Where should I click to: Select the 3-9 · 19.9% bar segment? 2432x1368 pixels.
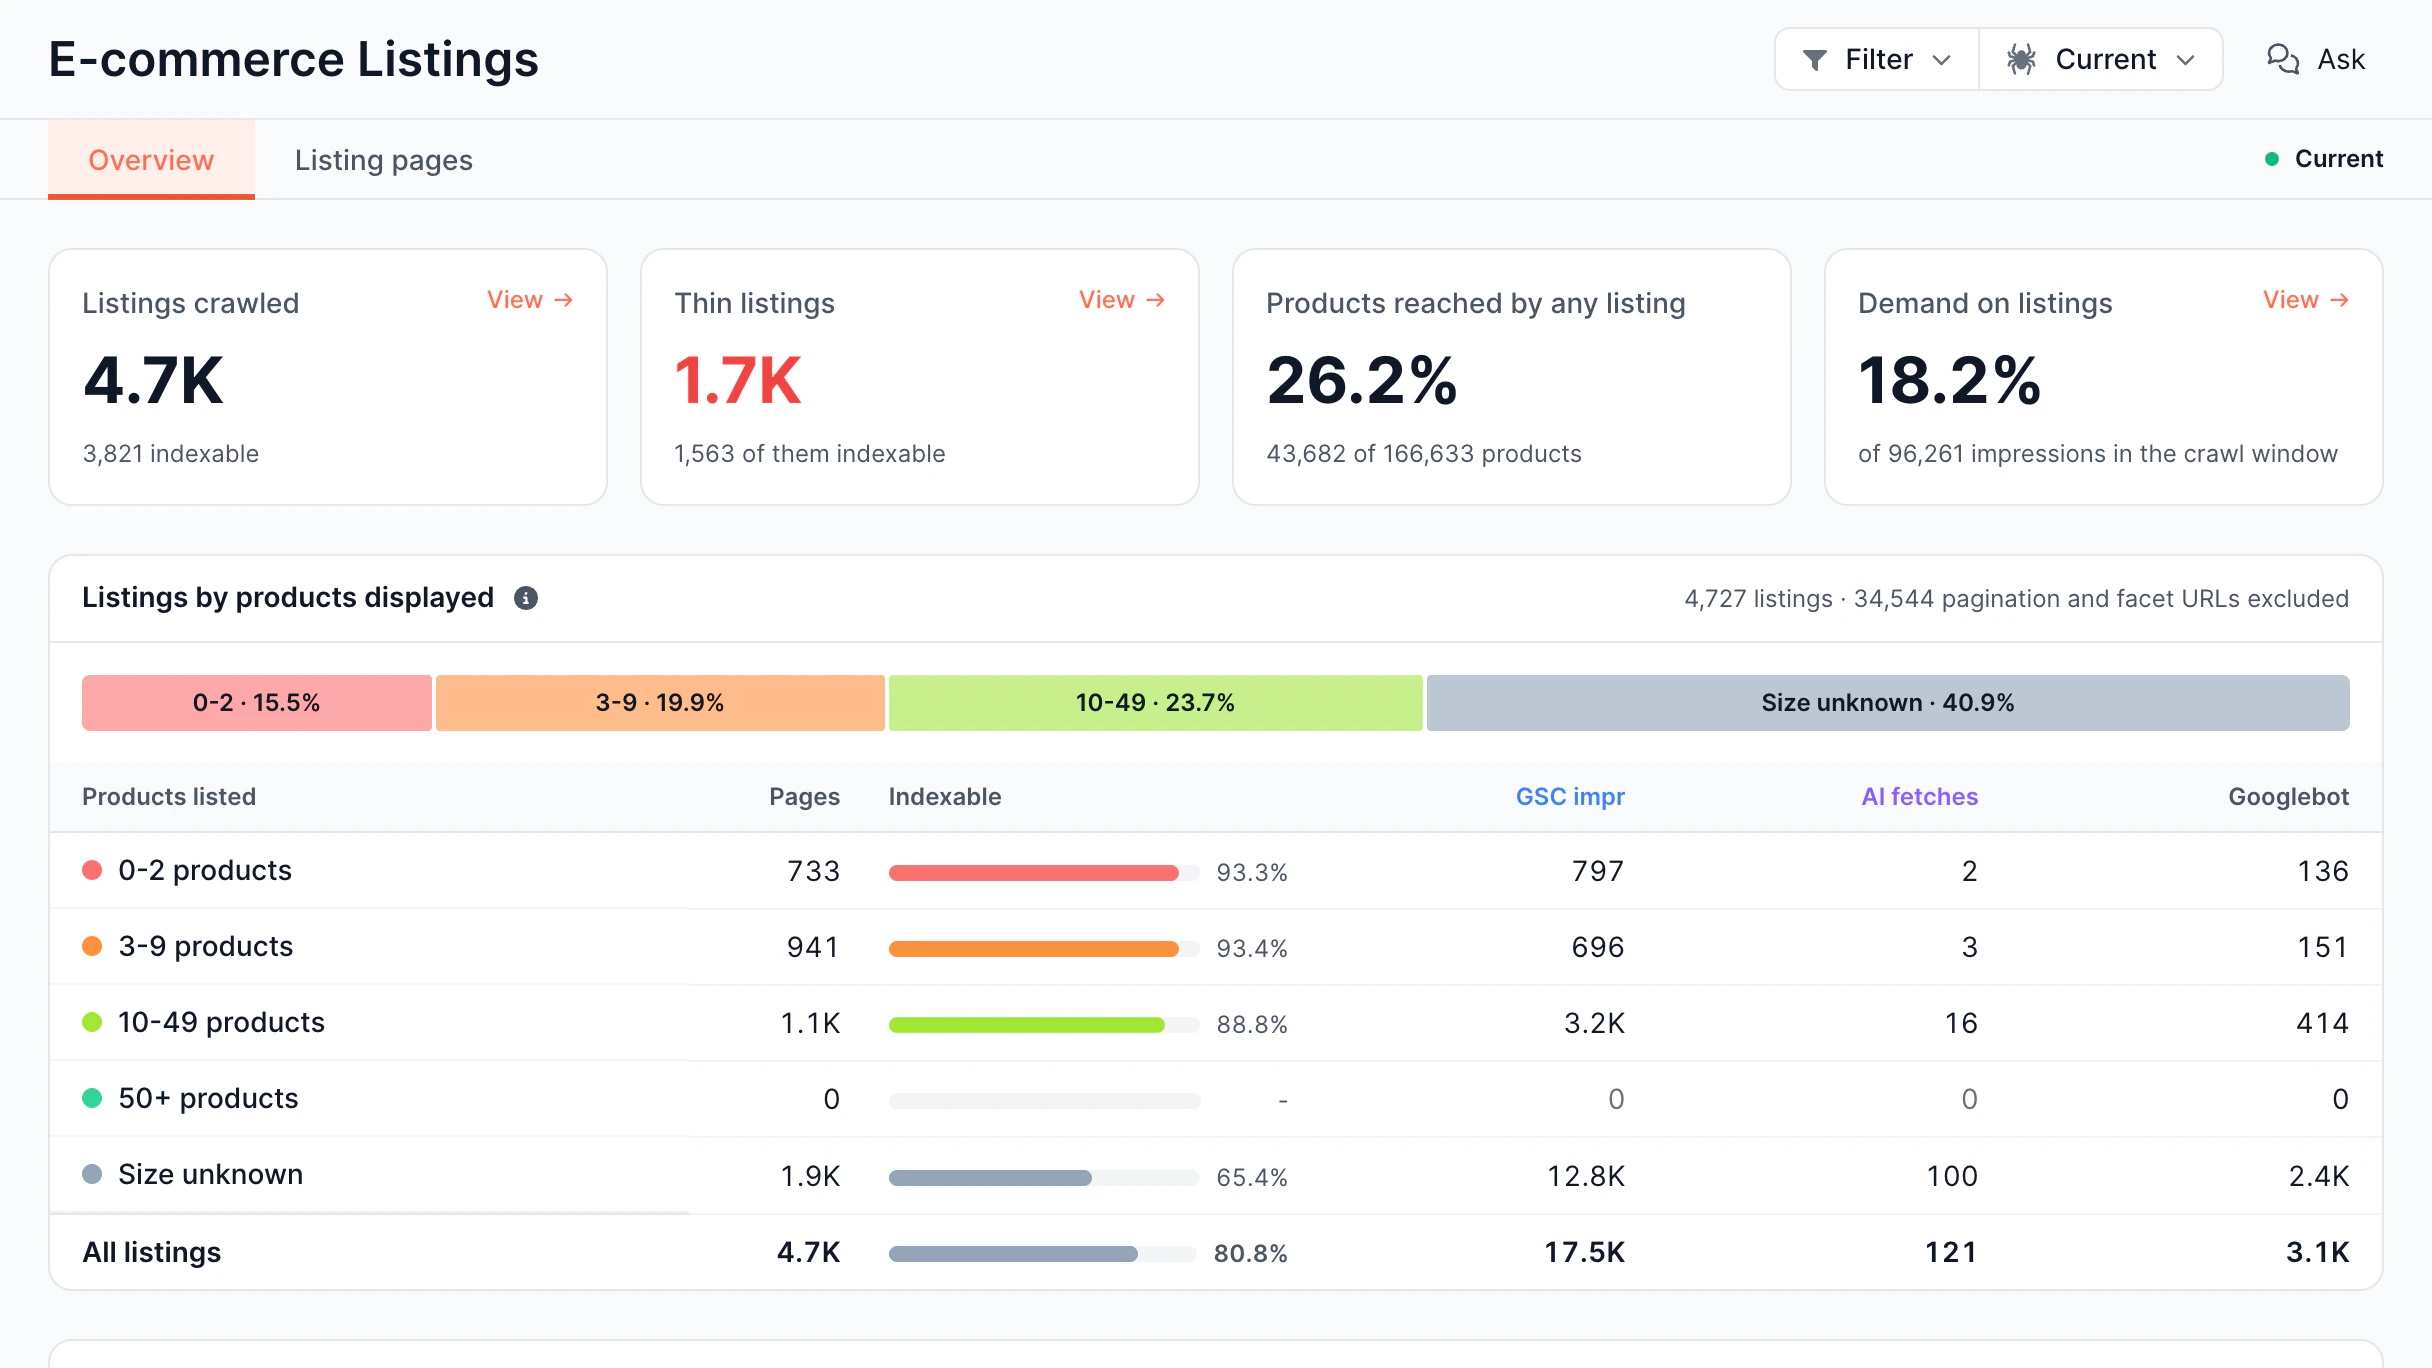[x=660, y=703]
